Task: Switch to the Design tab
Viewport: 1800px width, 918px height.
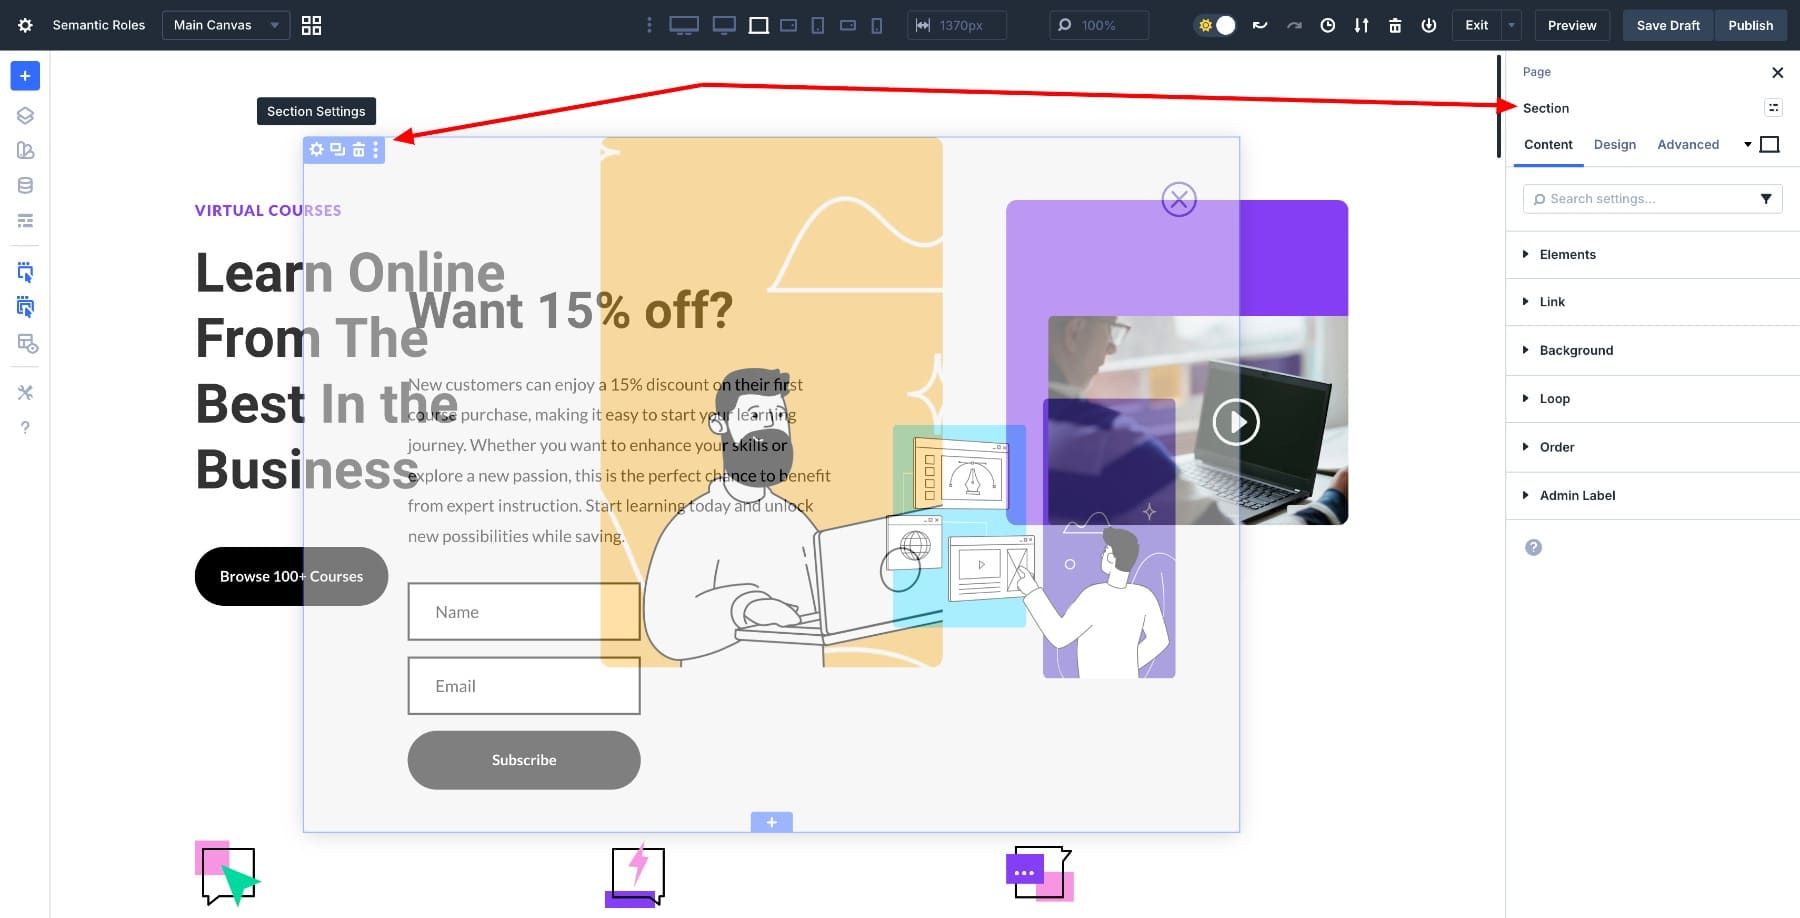Action: pyautogui.click(x=1614, y=144)
